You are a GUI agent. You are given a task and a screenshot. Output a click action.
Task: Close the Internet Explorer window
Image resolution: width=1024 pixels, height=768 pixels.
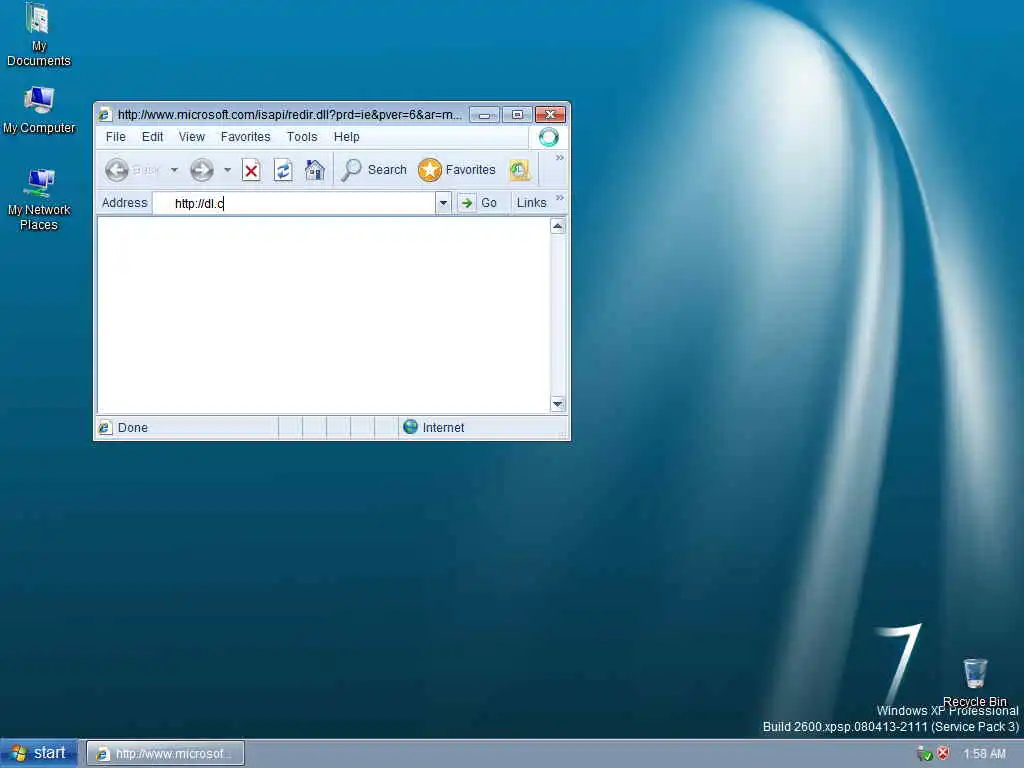pyautogui.click(x=551, y=115)
